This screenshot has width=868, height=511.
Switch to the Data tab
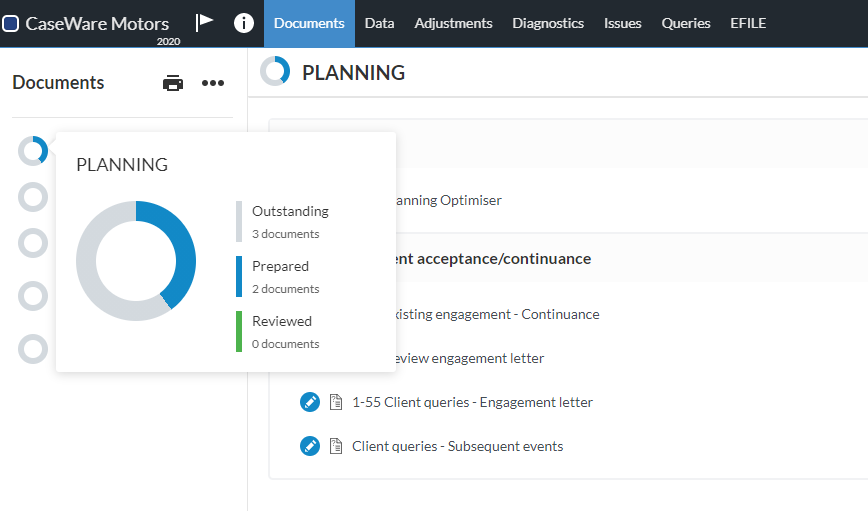[x=379, y=23]
